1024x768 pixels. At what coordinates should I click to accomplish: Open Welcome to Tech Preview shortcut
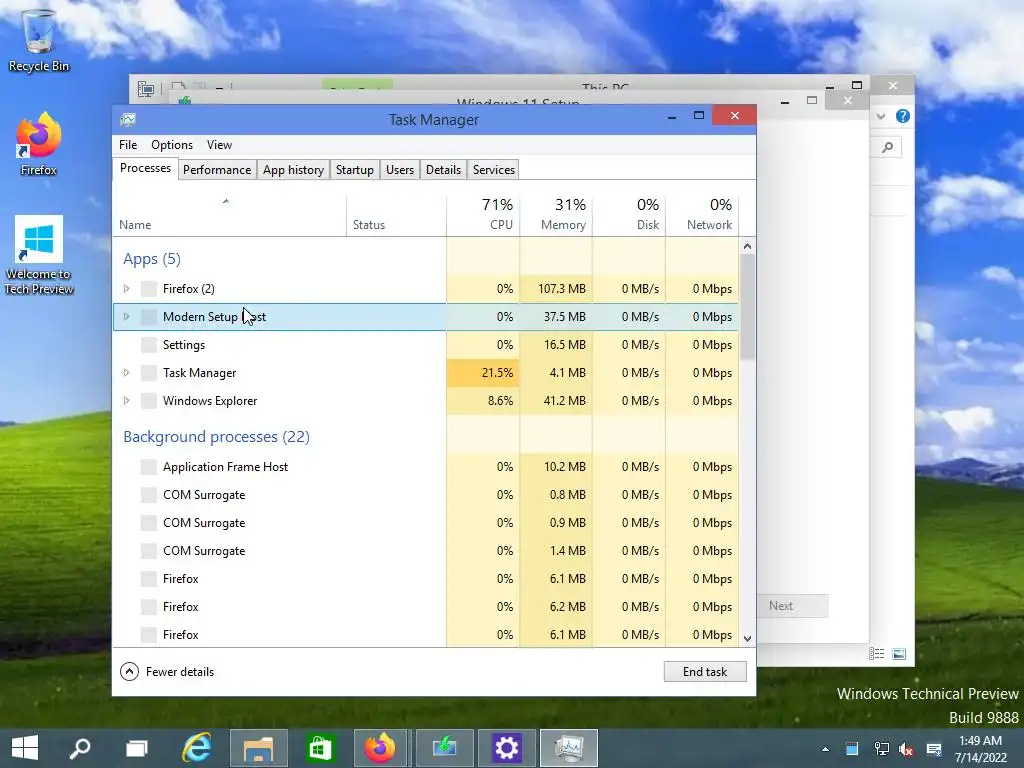[39, 255]
